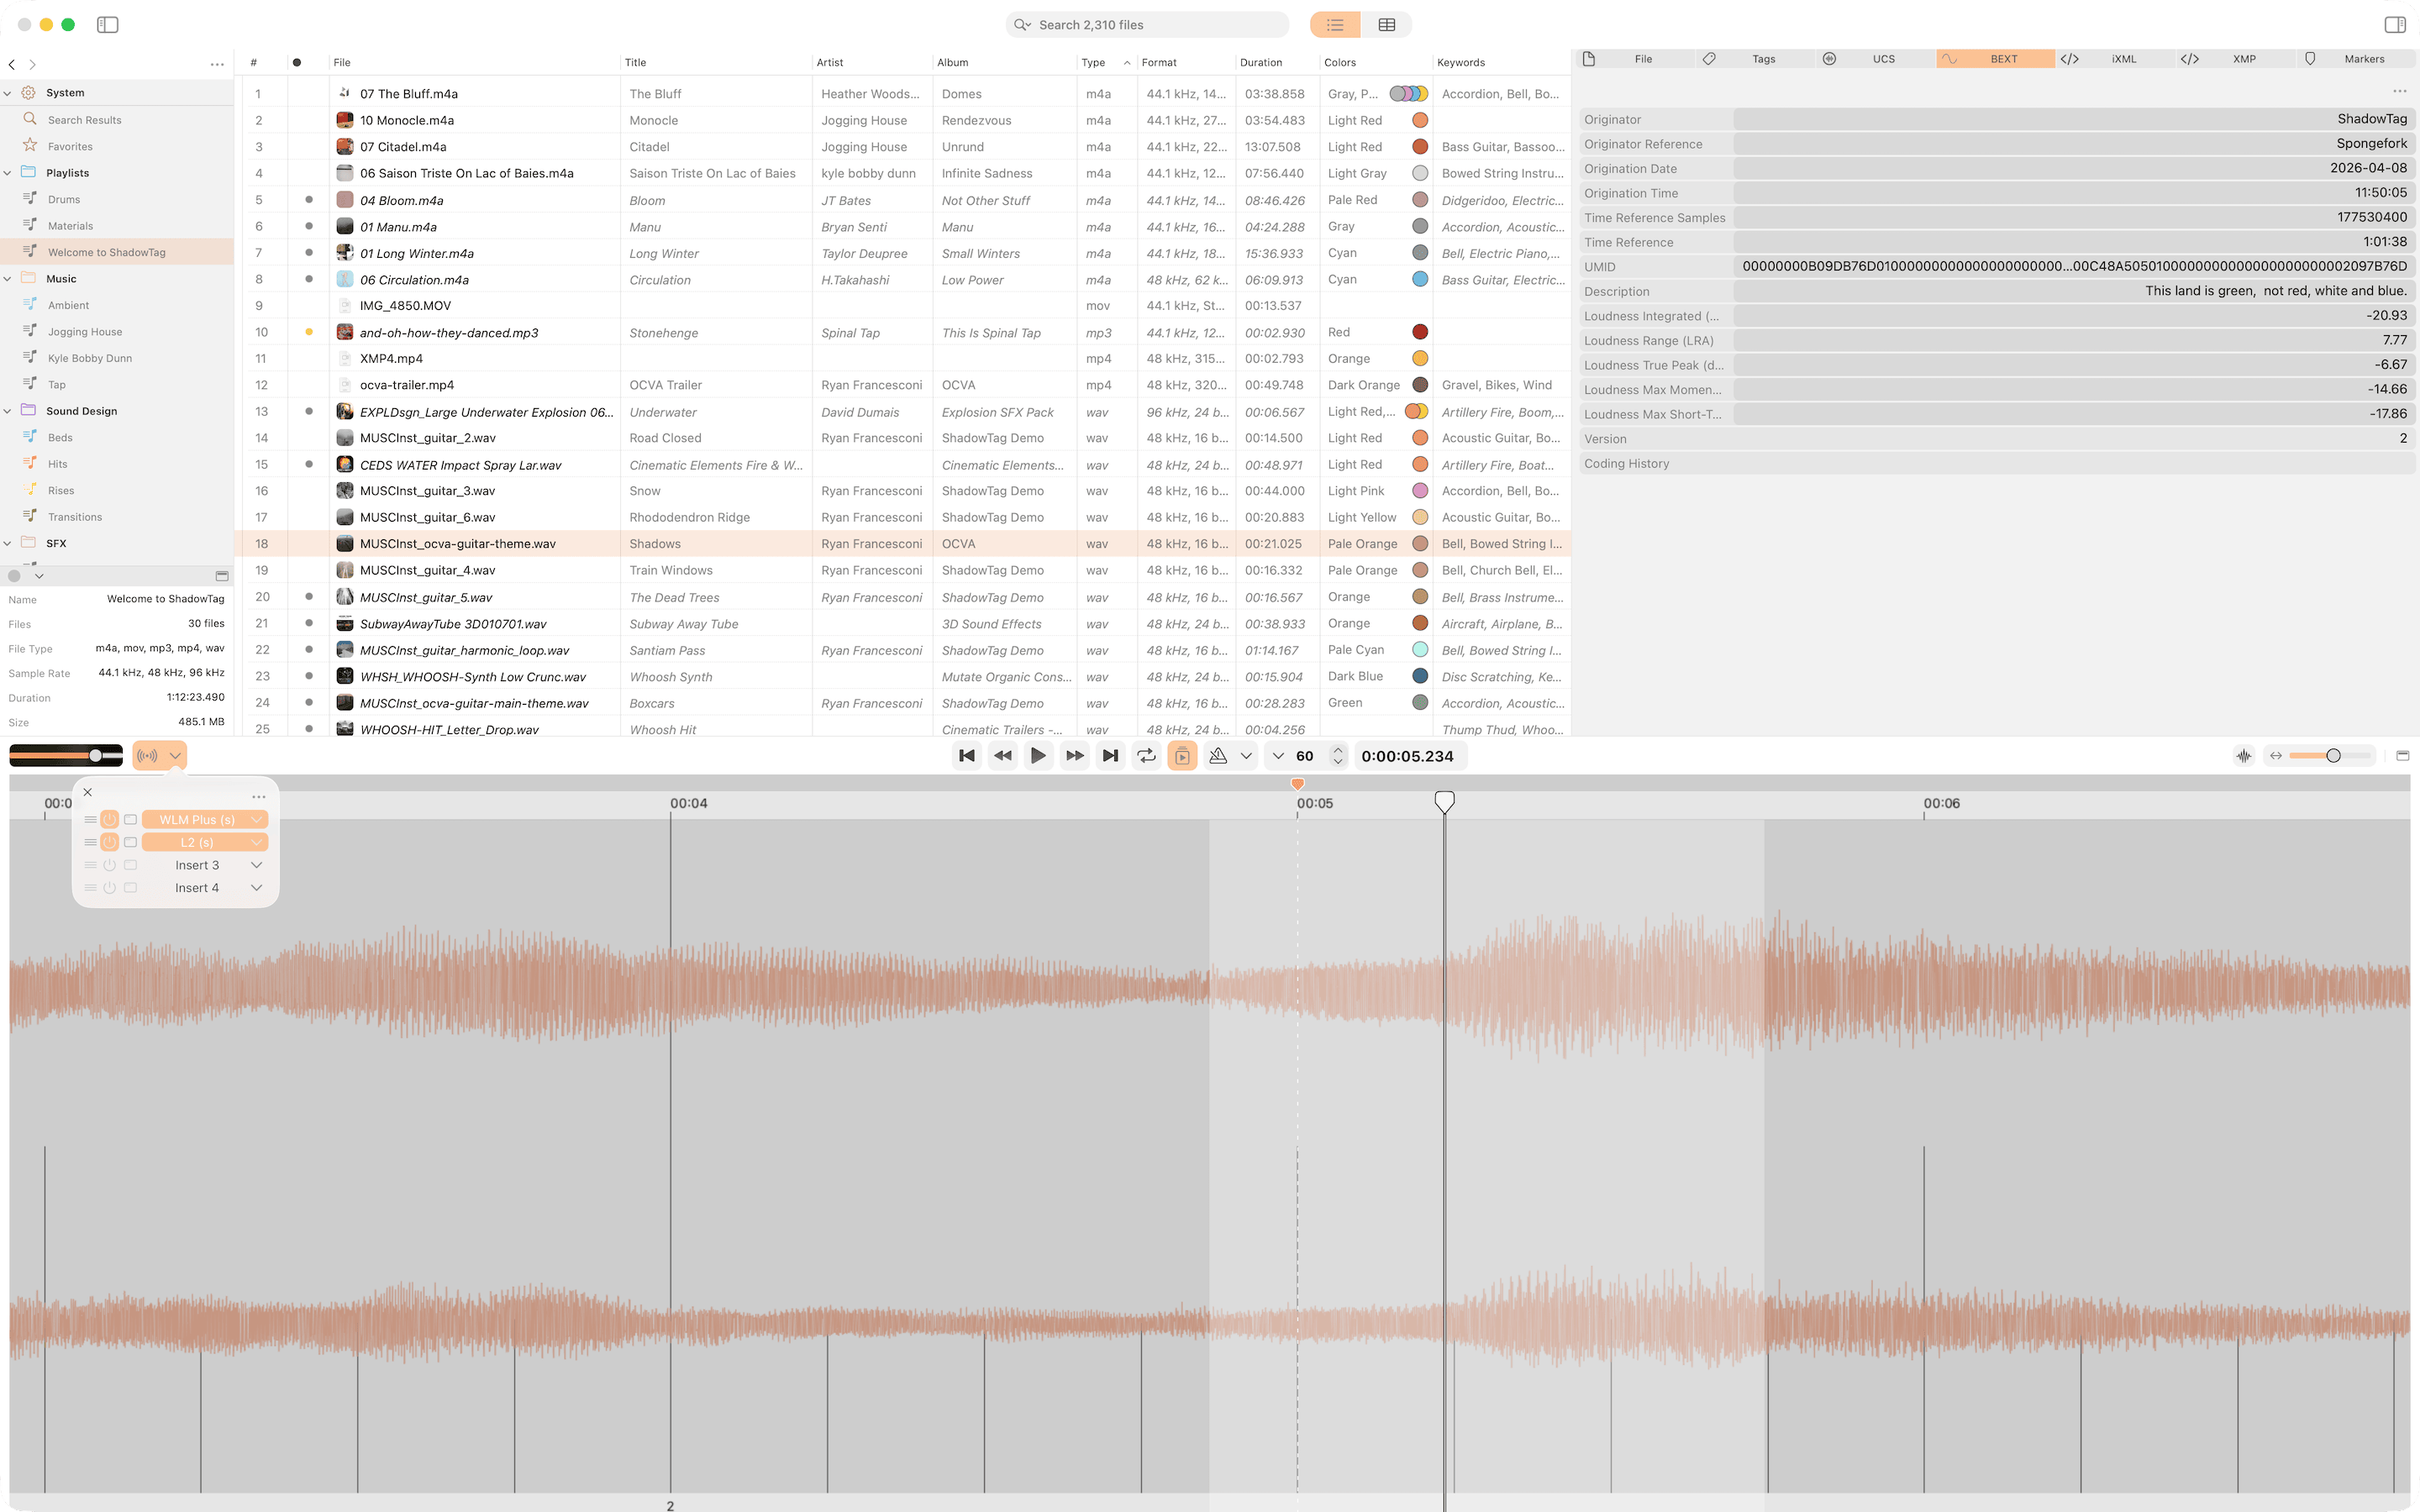Disable the WLM Plus insert power toggle
The width and height of the screenshot is (2420, 1512).
[x=110, y=819]
